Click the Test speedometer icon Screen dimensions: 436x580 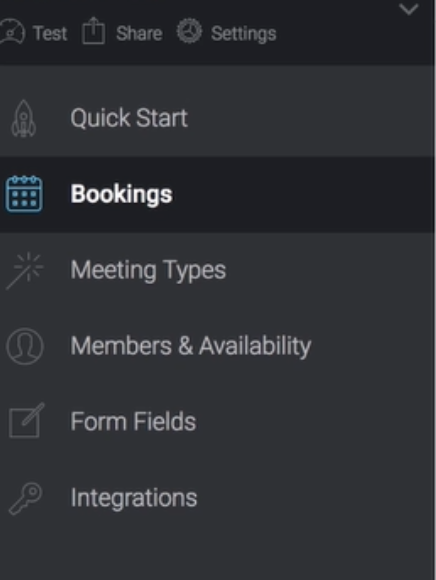(x=12, y=33)
